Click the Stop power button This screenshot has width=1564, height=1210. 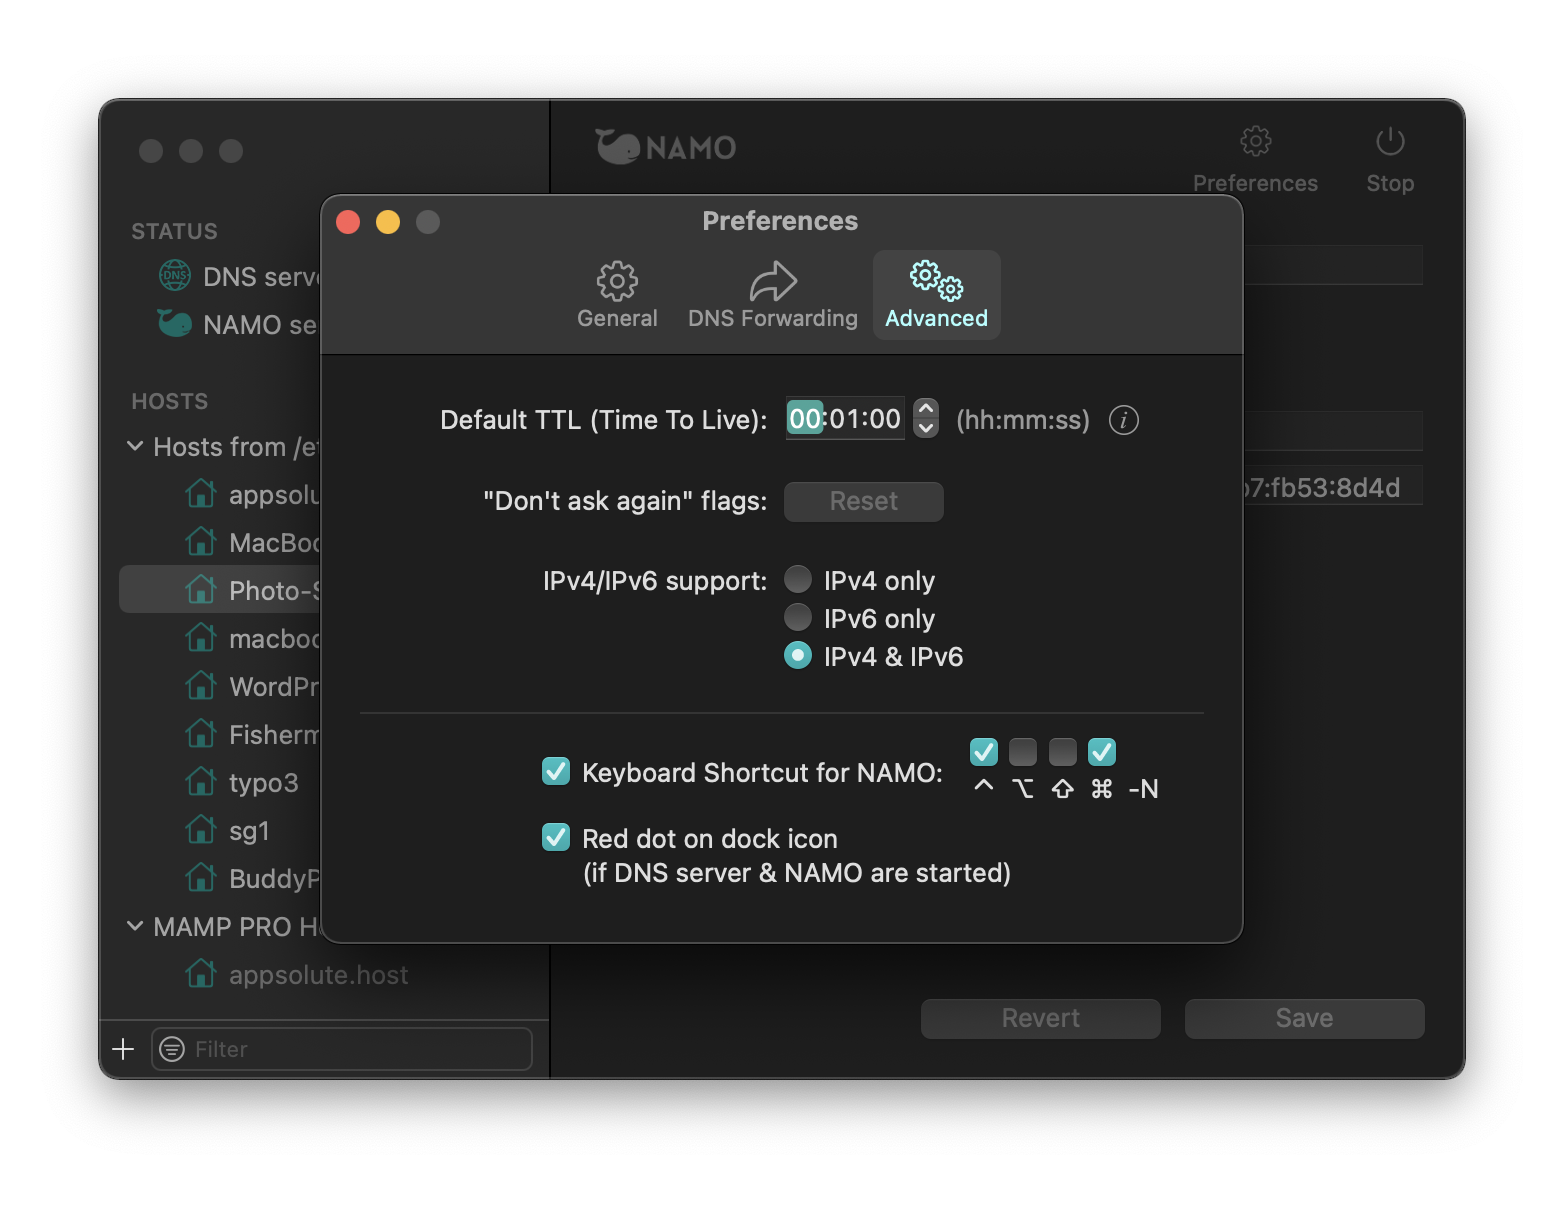1390,142
